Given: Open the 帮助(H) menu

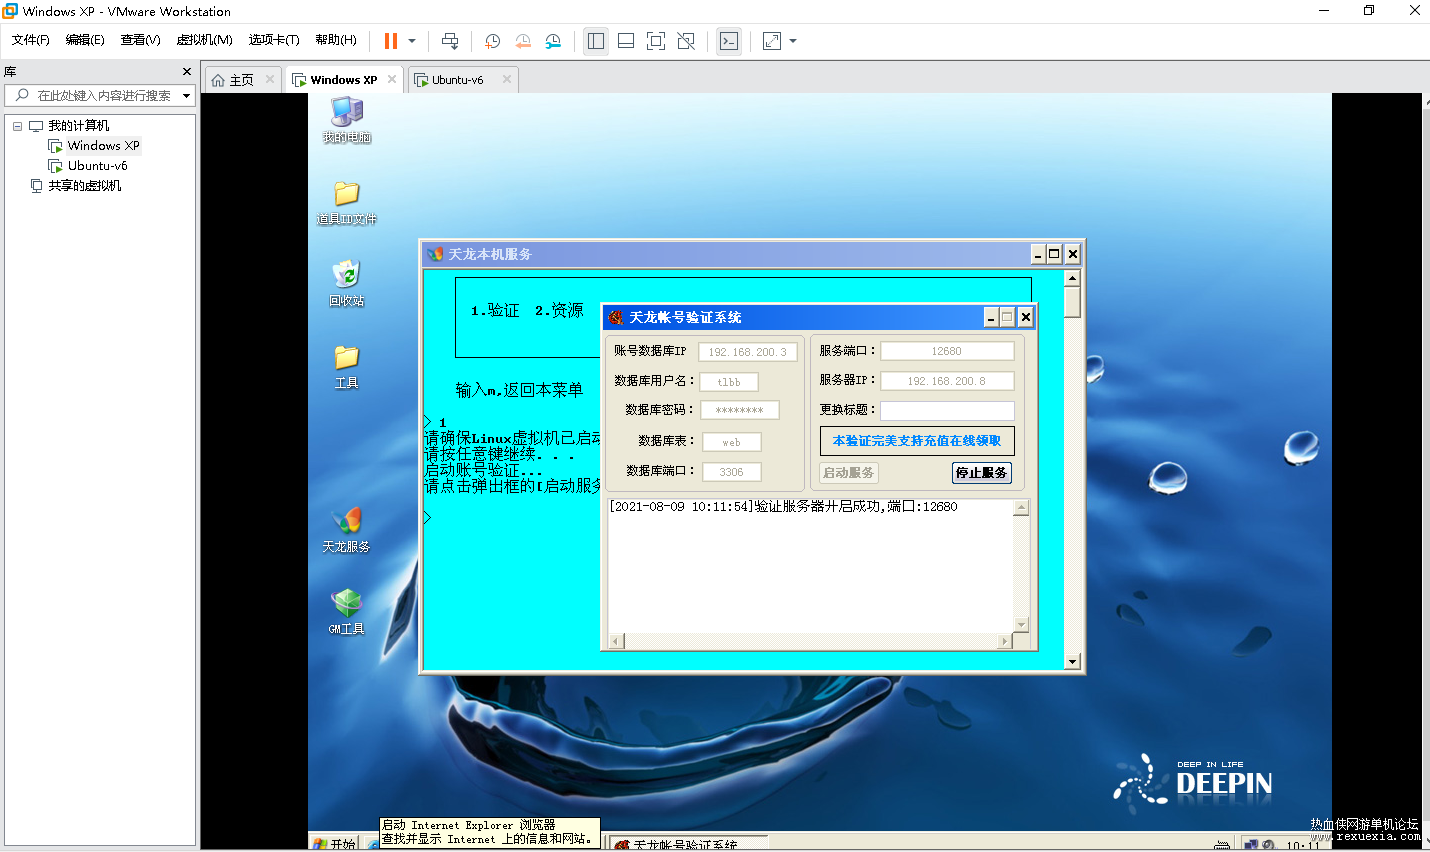Looking at the screenshot, I should [x=336, y=40].
